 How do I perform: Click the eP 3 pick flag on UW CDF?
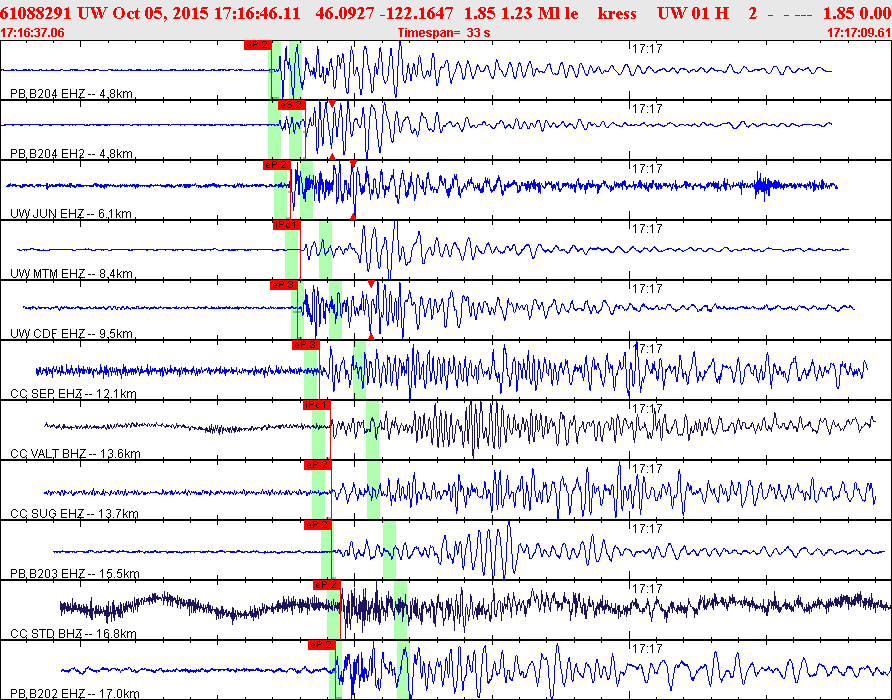click(x=283, y=285)
